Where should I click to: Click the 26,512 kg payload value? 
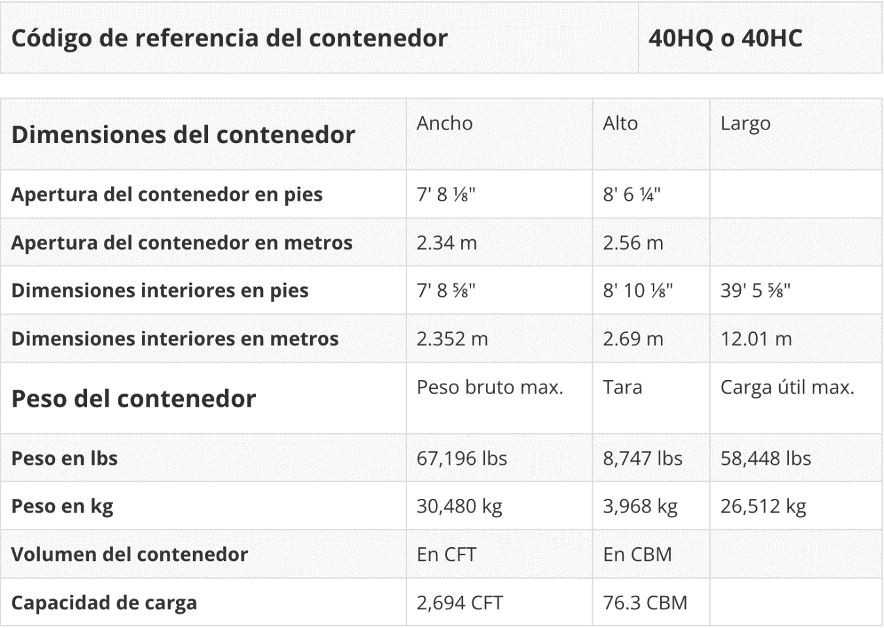click(x=763, y=506)
